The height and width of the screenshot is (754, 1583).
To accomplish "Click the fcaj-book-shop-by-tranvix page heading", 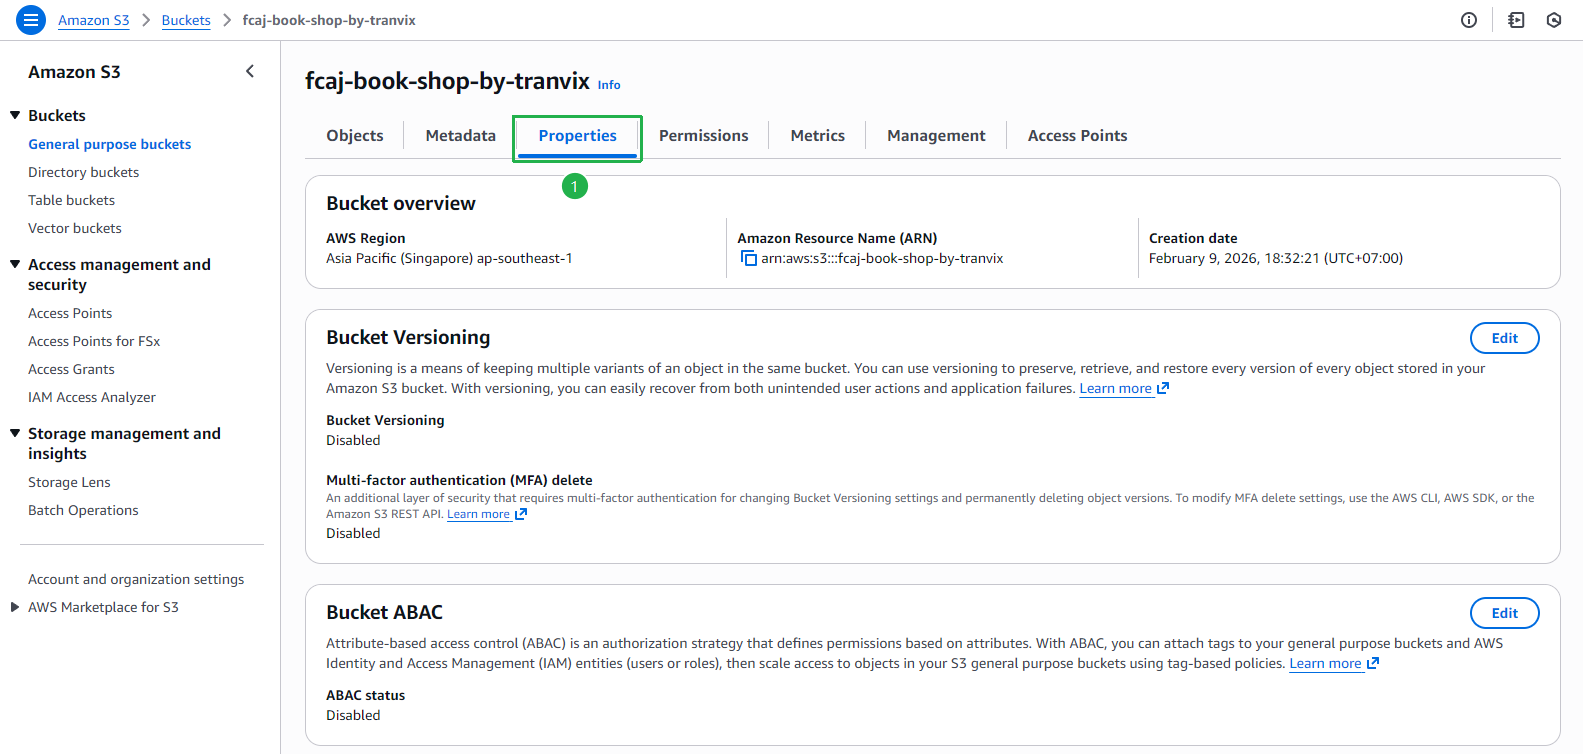I will tap(447, 81).
